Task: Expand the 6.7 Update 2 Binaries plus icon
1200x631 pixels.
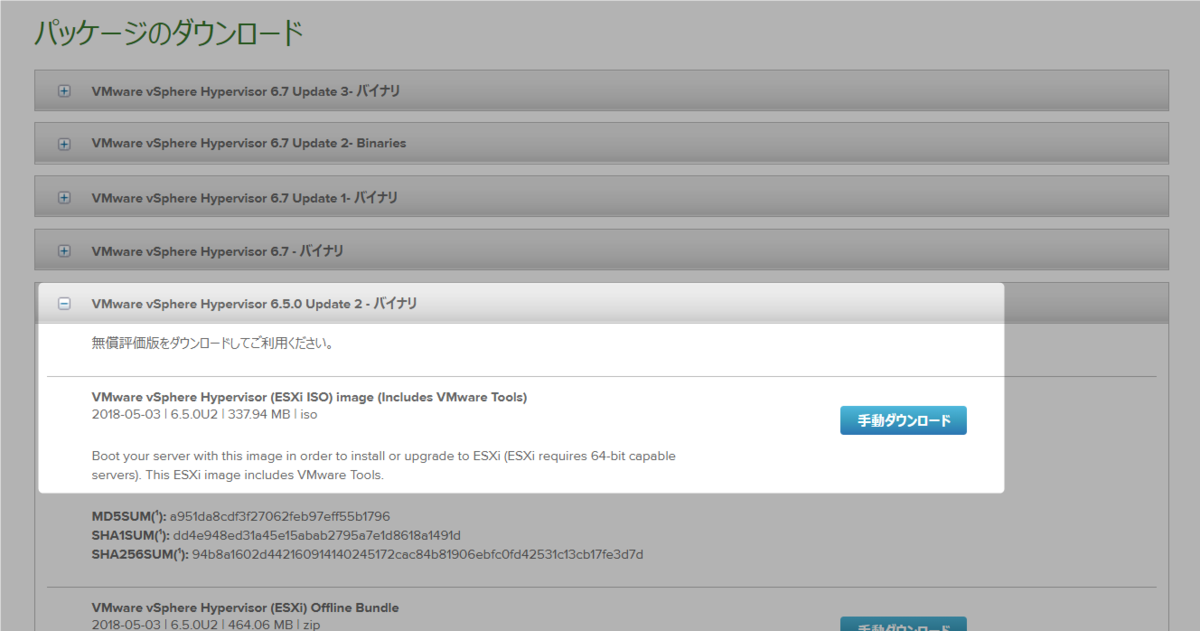Action: coord(64,144)
